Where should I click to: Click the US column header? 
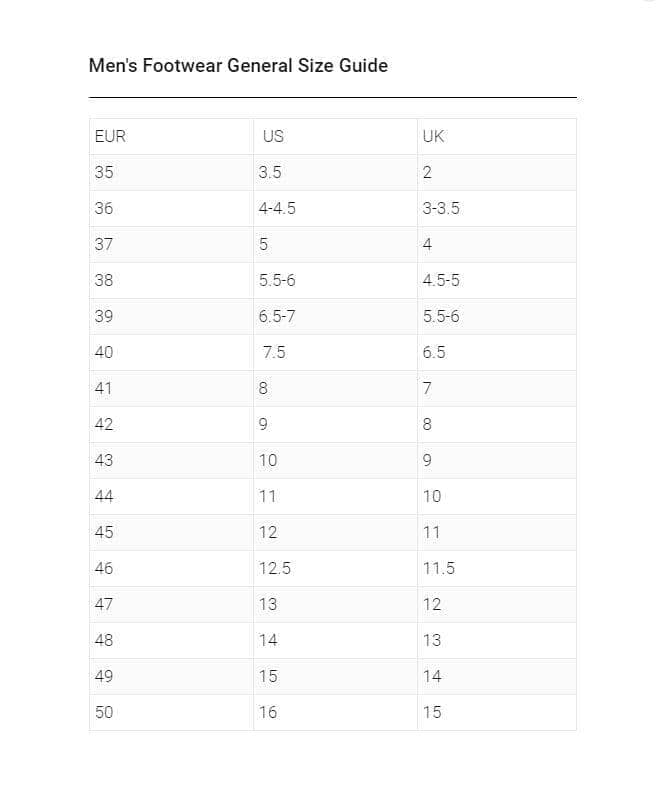273,136
